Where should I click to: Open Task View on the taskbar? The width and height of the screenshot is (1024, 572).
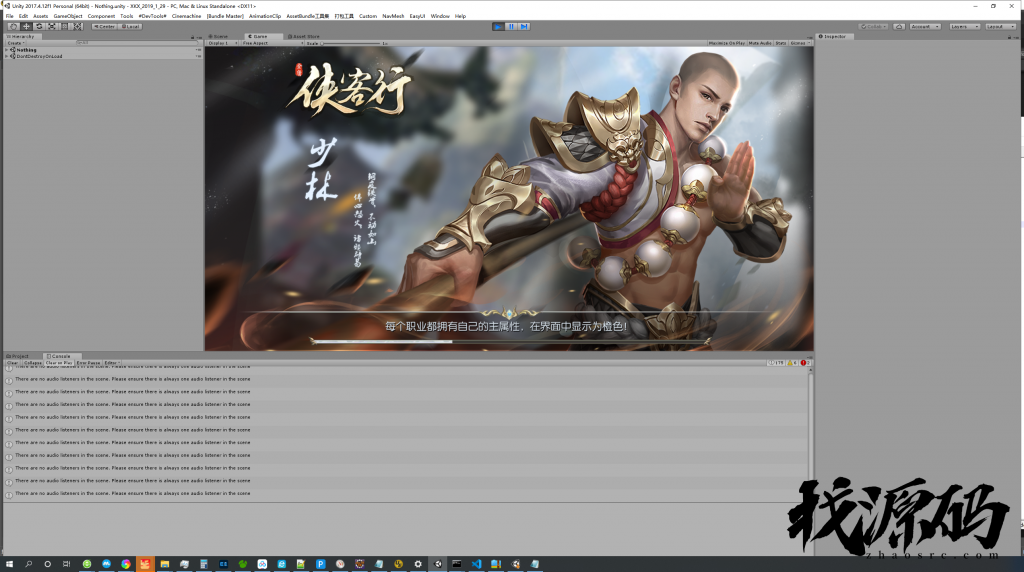click(67, 564)
